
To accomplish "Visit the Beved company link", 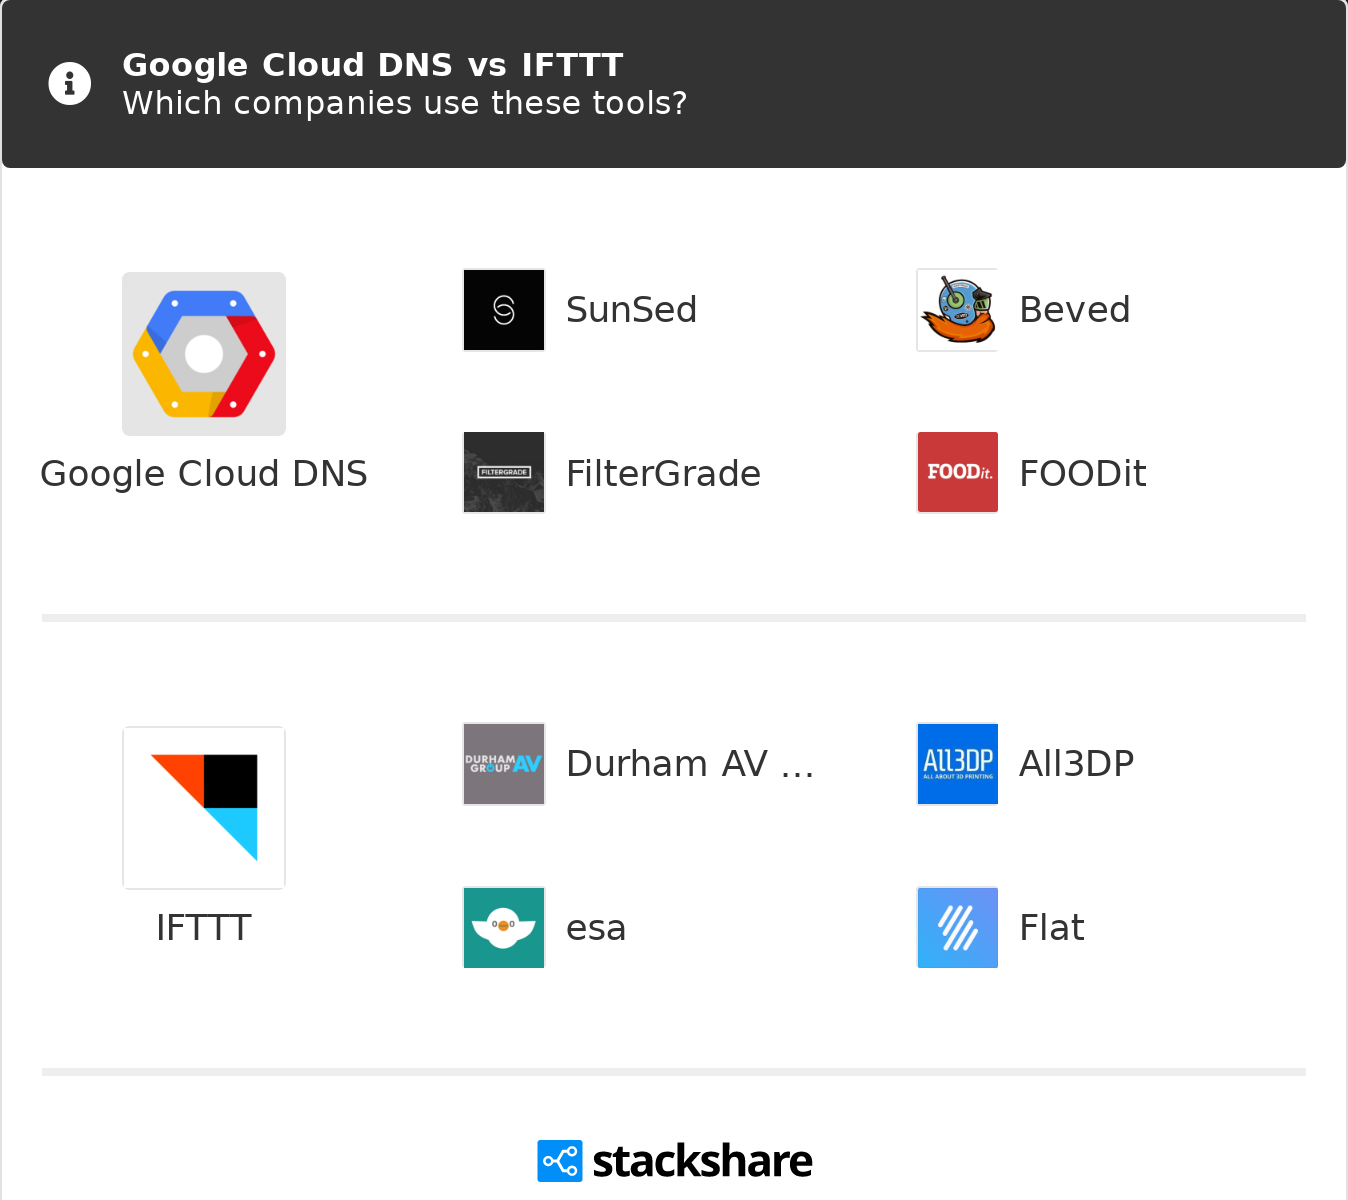I will [x=1075, y=310].
